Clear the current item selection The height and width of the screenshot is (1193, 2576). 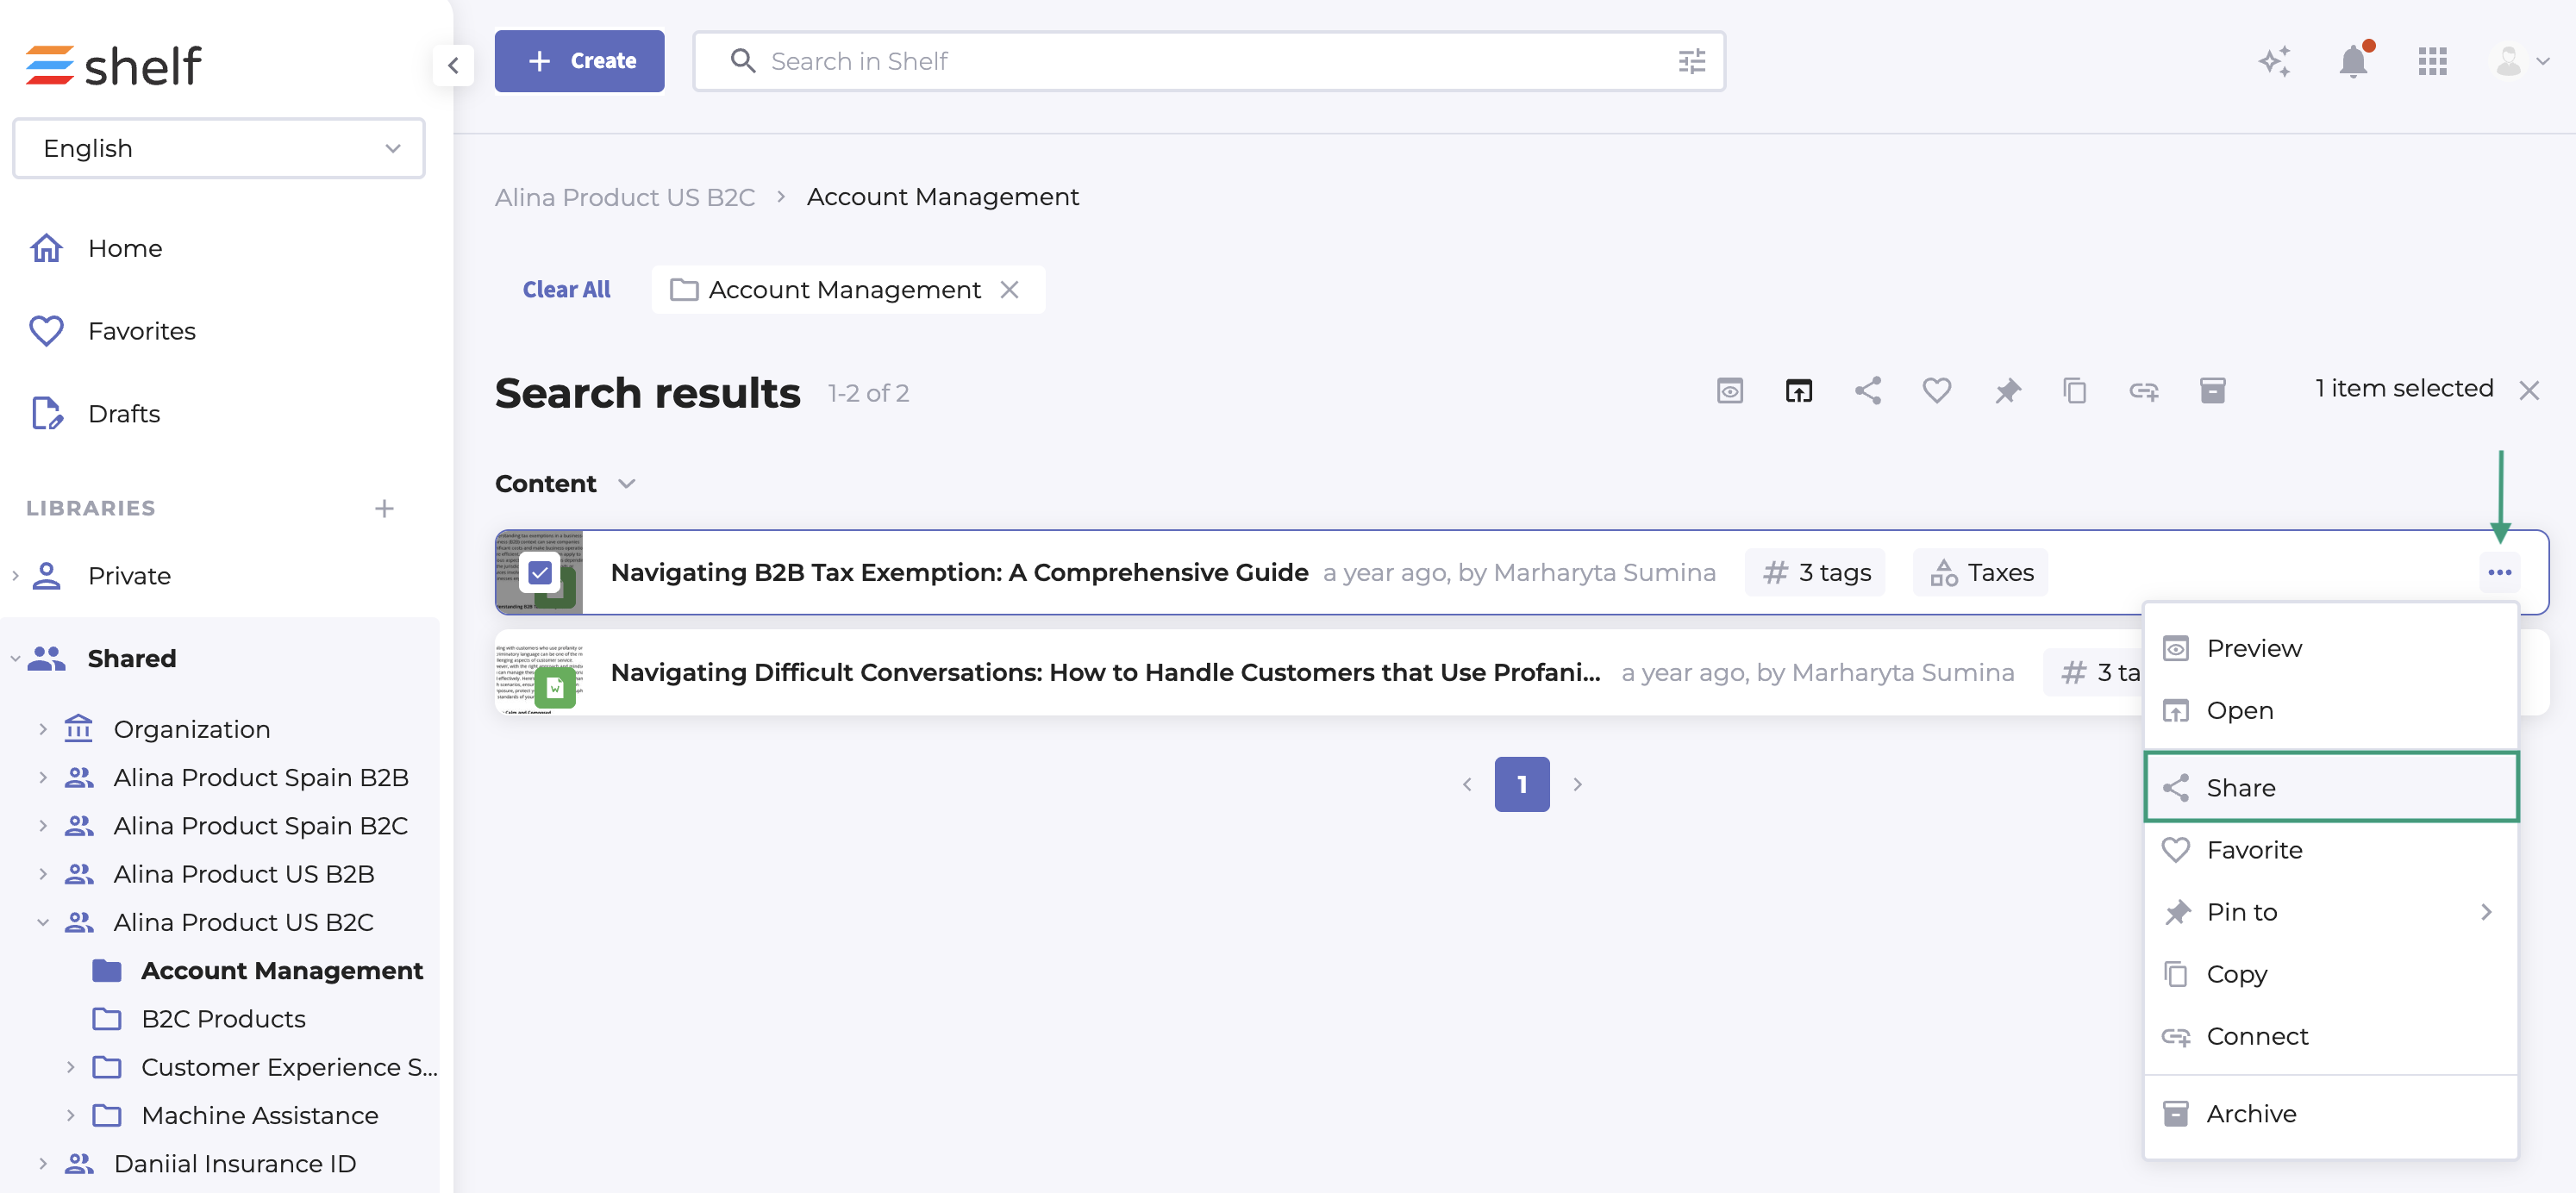(x=2529, y=391)
